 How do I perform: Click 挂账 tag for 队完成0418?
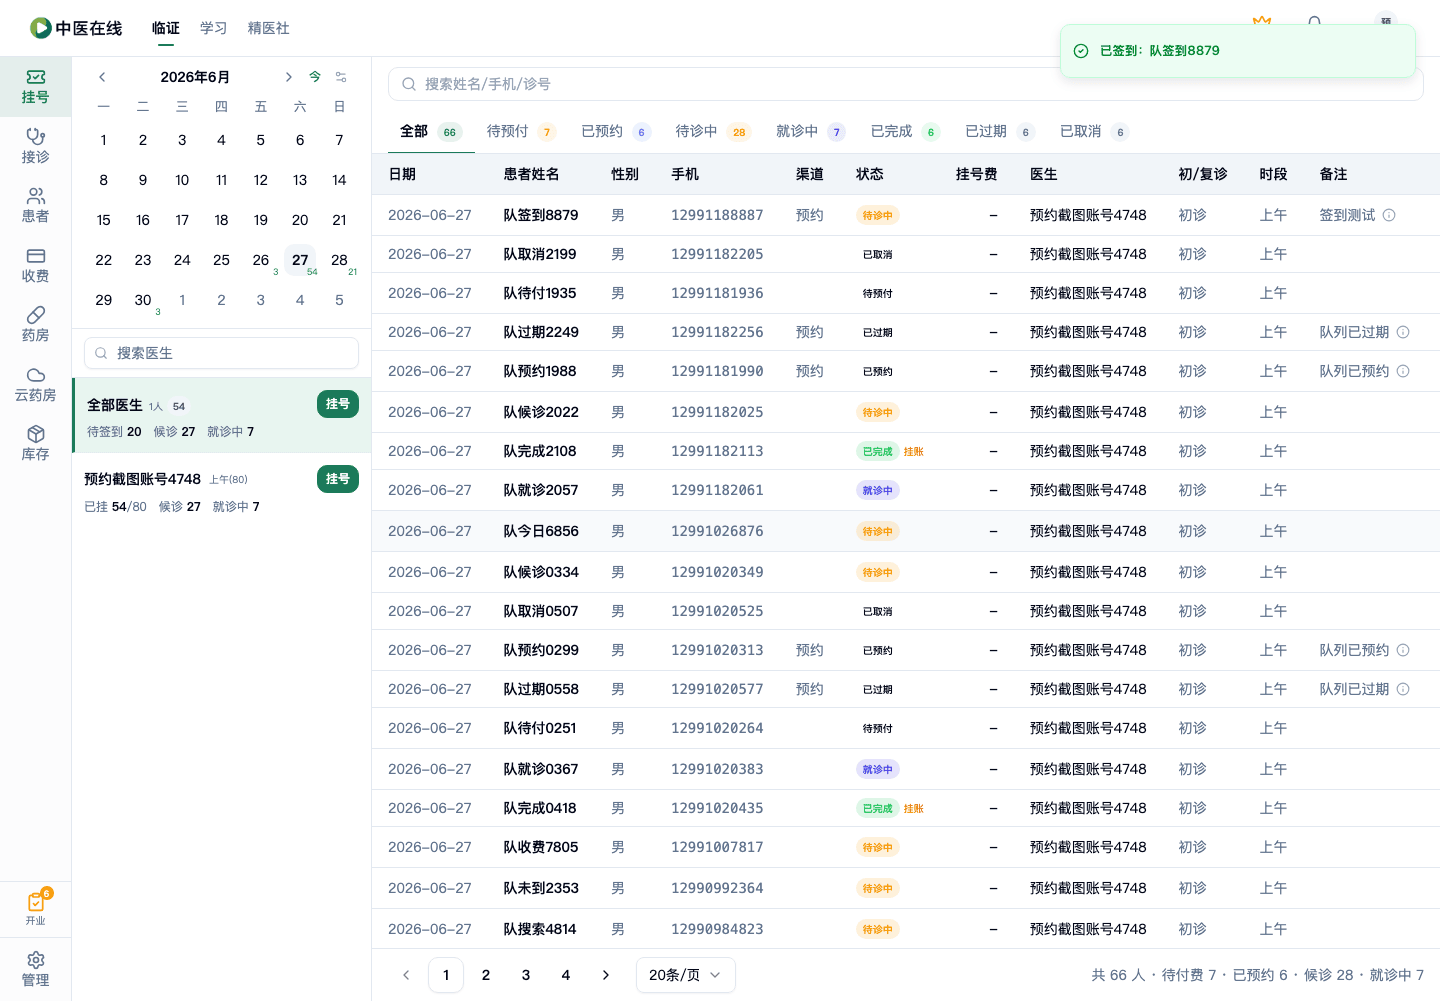point(914,808)
